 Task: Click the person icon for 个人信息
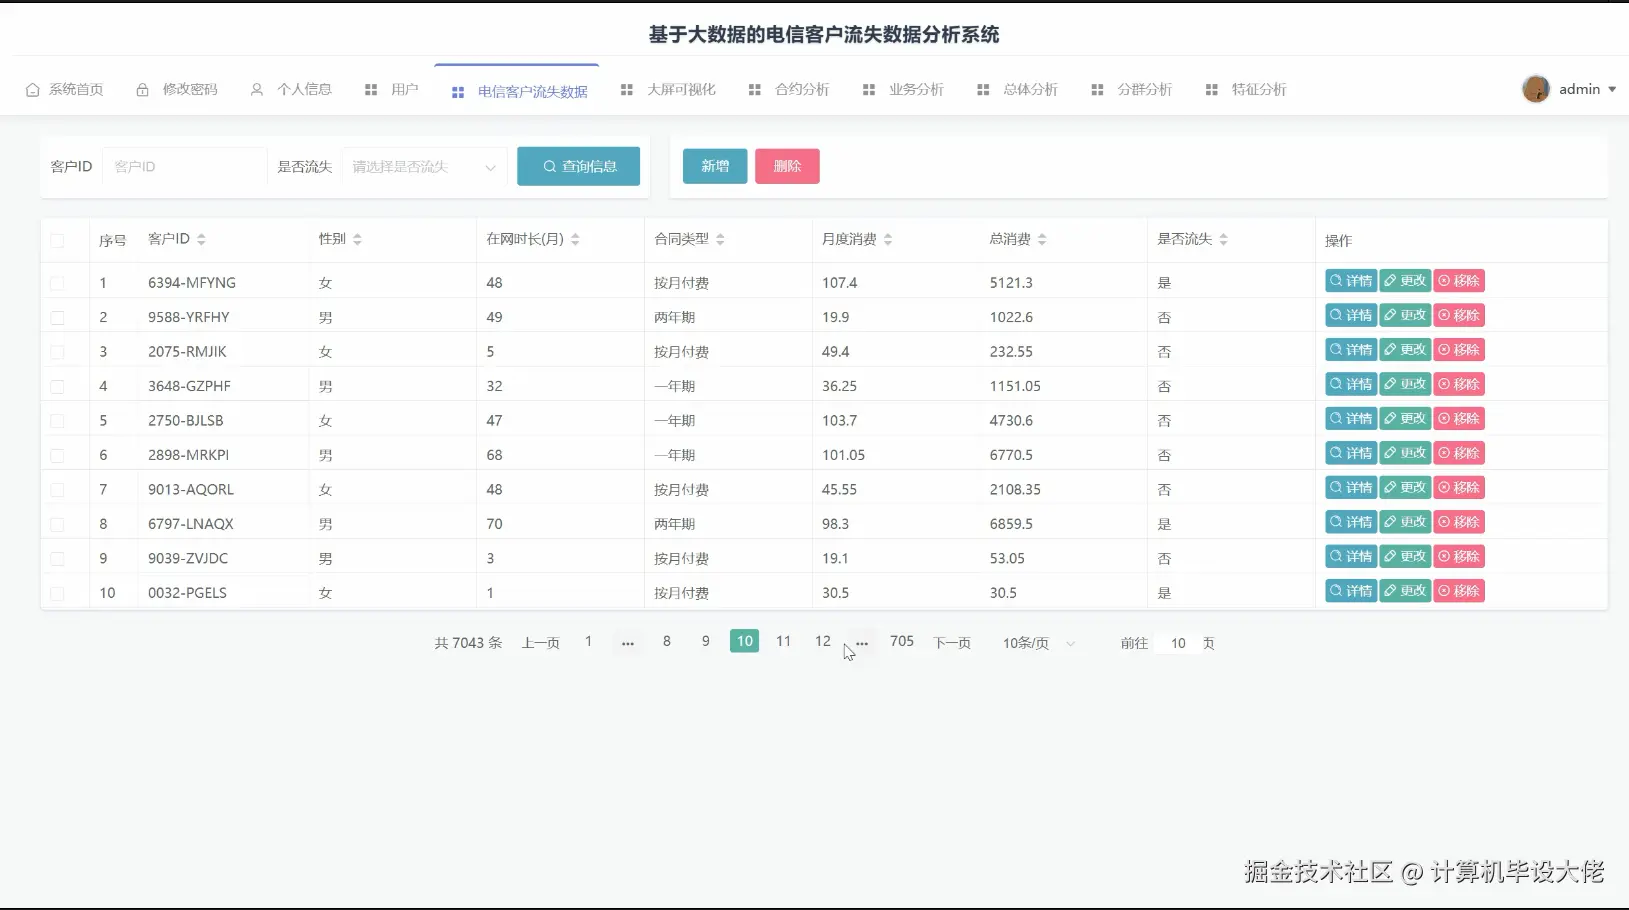[x=255, y=89]
